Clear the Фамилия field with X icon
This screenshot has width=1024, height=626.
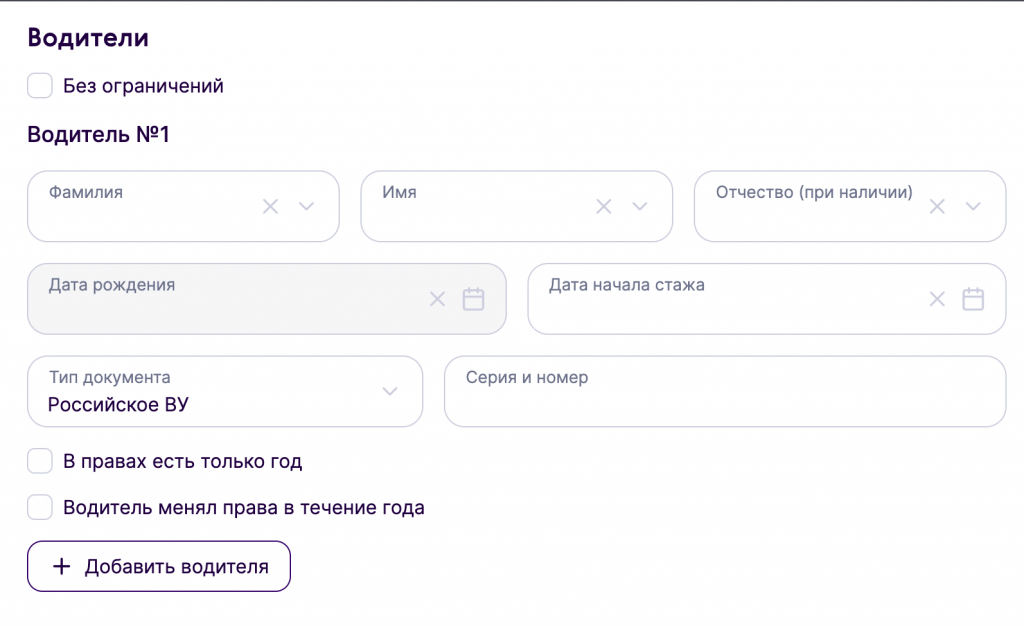pos(270,207)
